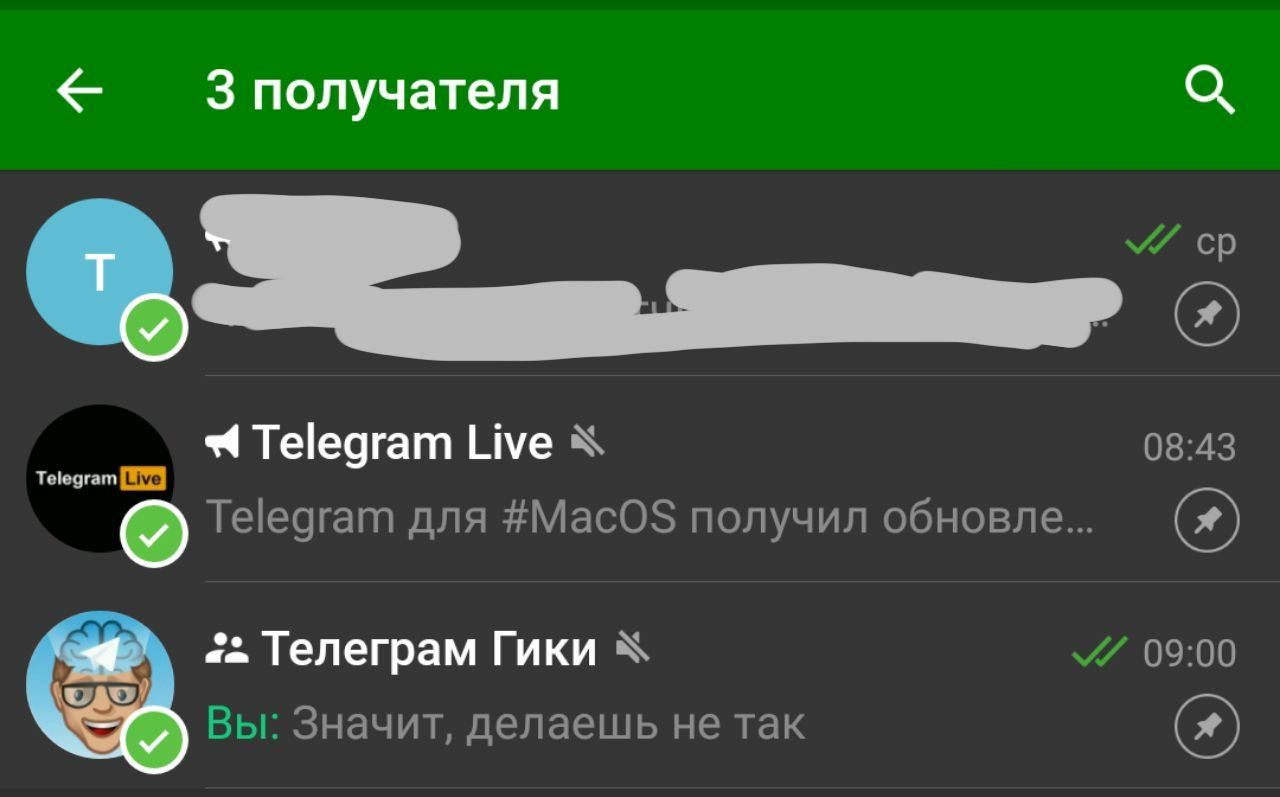Click the muted bell icon next to Telegram Live
Viewport: 1280px width, 797px height.
tap(588, 441)
